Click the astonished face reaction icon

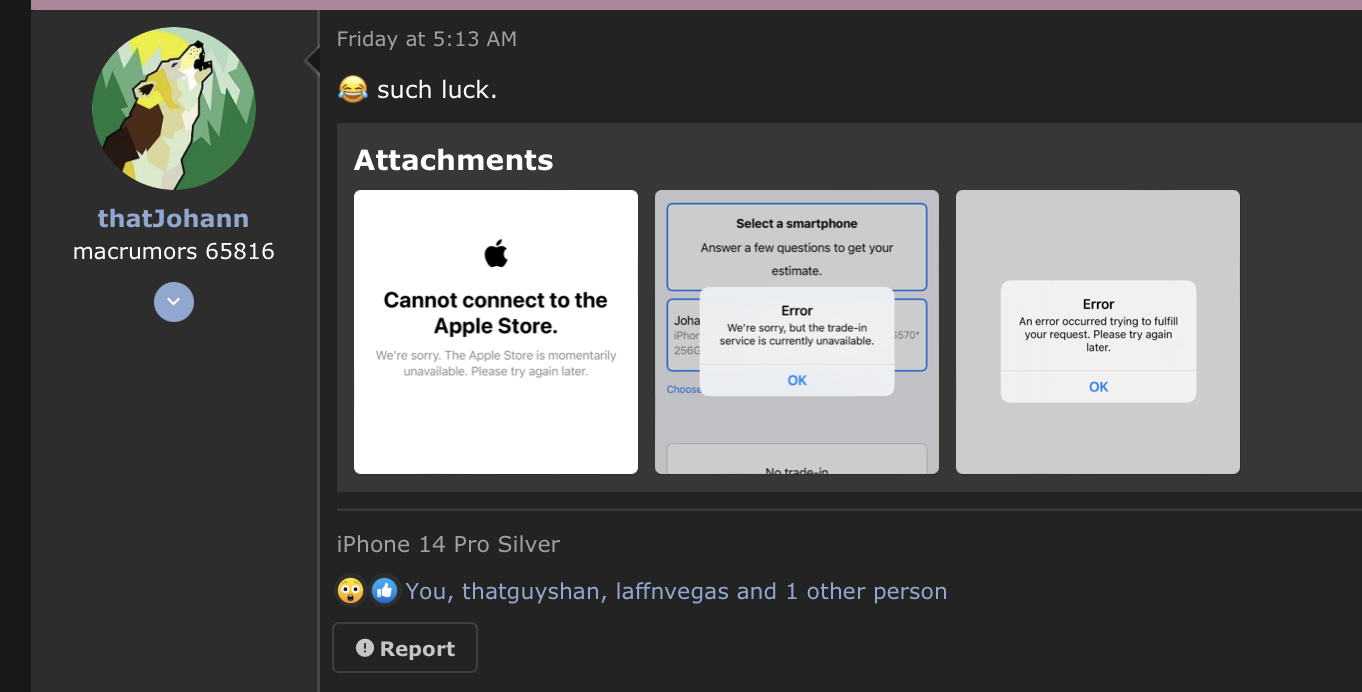pos(350,591)
